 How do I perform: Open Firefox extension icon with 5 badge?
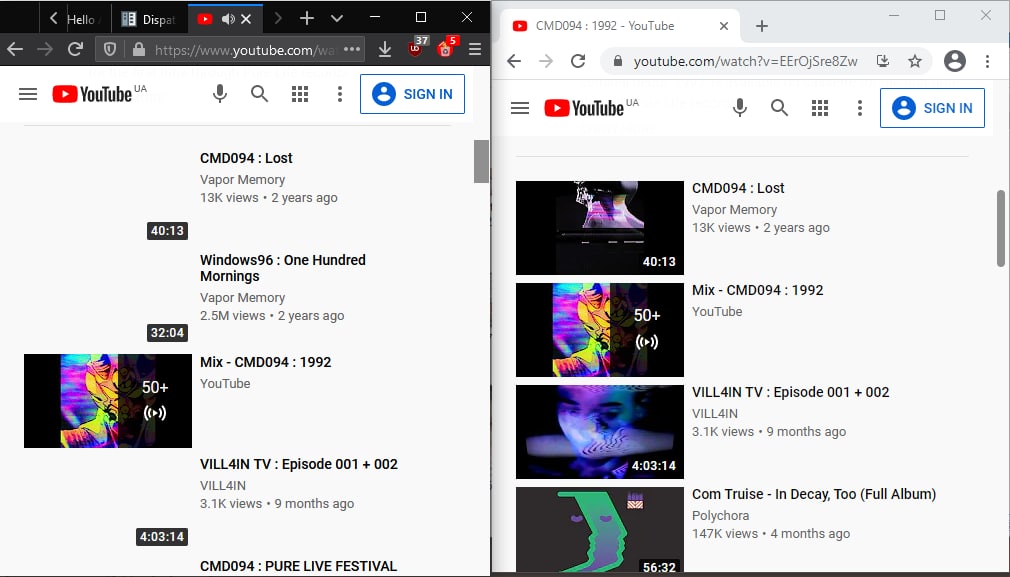447,48
